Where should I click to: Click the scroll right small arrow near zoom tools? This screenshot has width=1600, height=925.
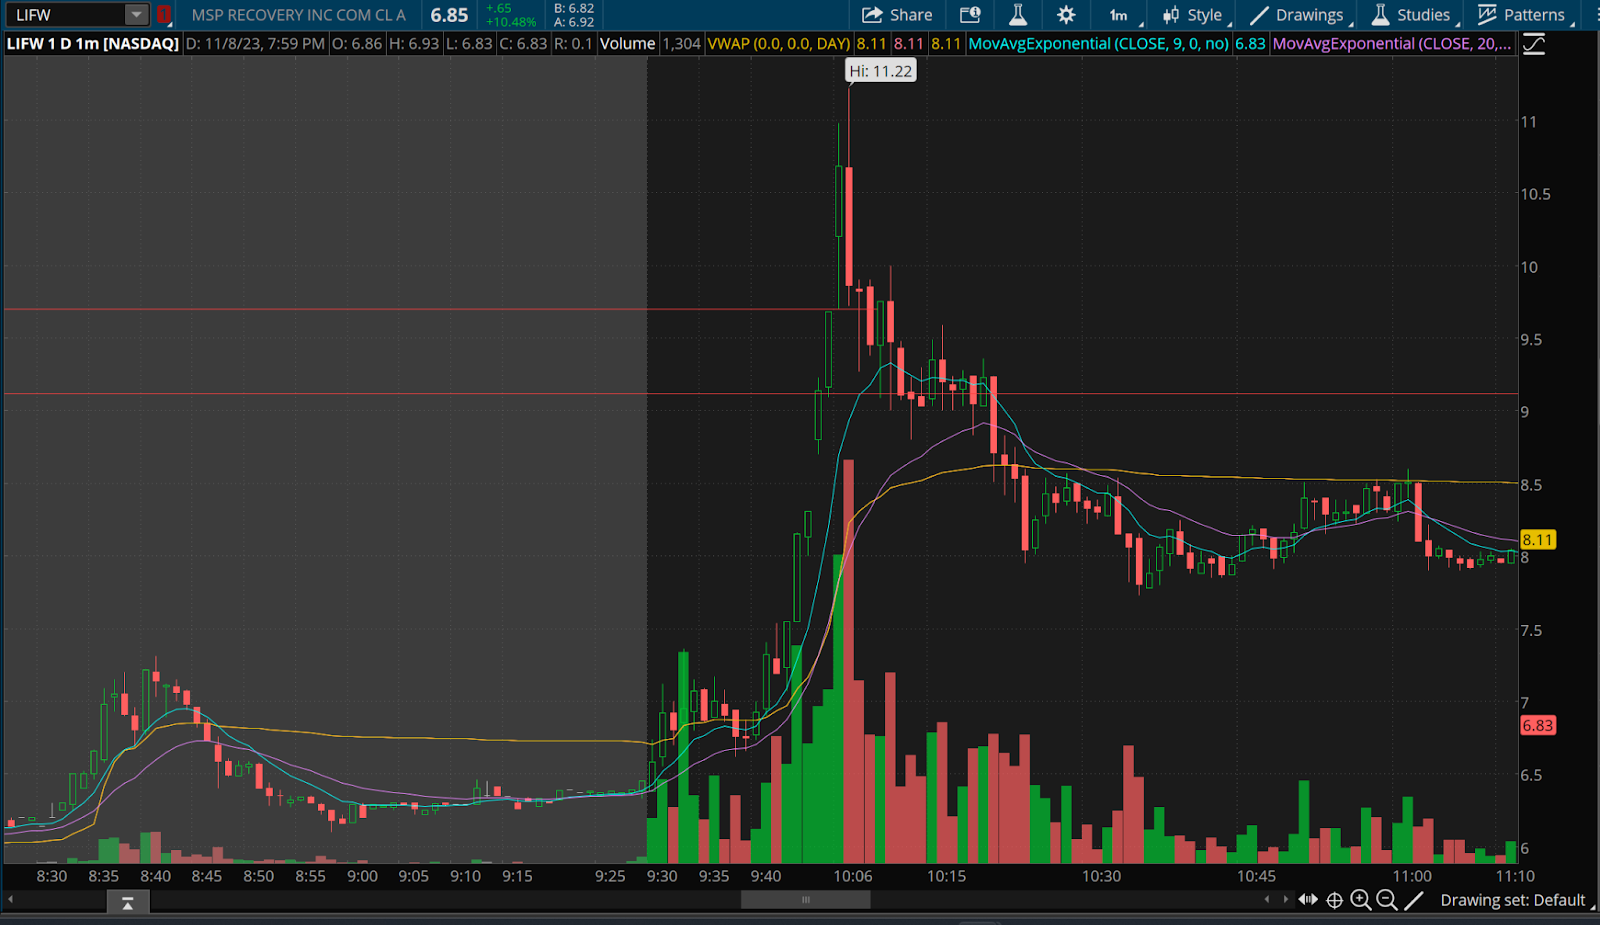1285,900
